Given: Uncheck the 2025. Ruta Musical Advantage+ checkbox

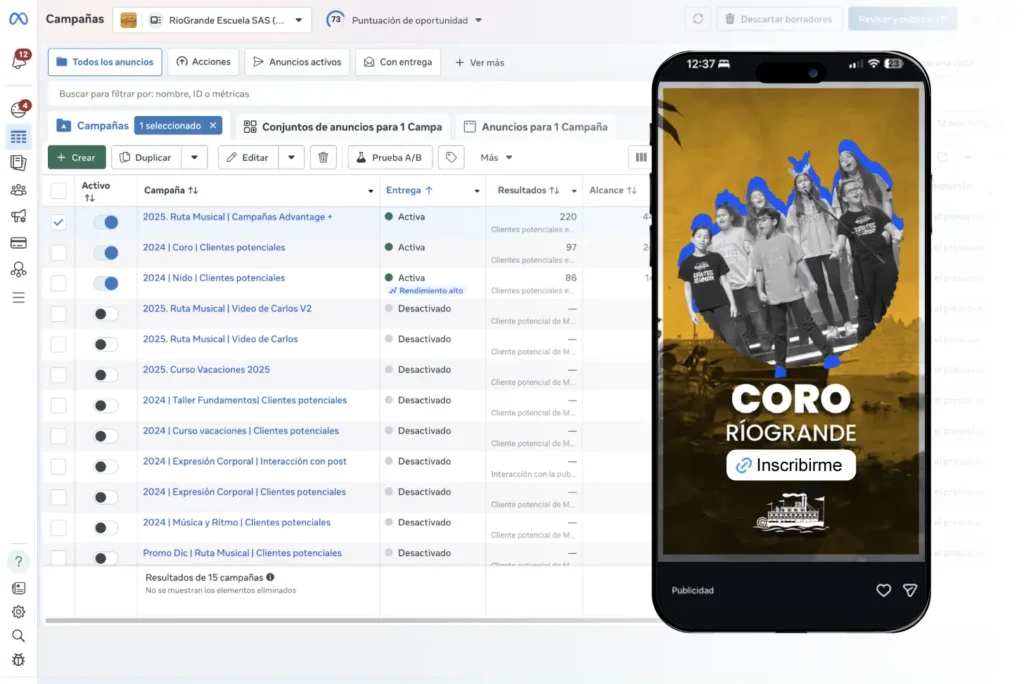Looking at the screenshot, I should [58, 222].
